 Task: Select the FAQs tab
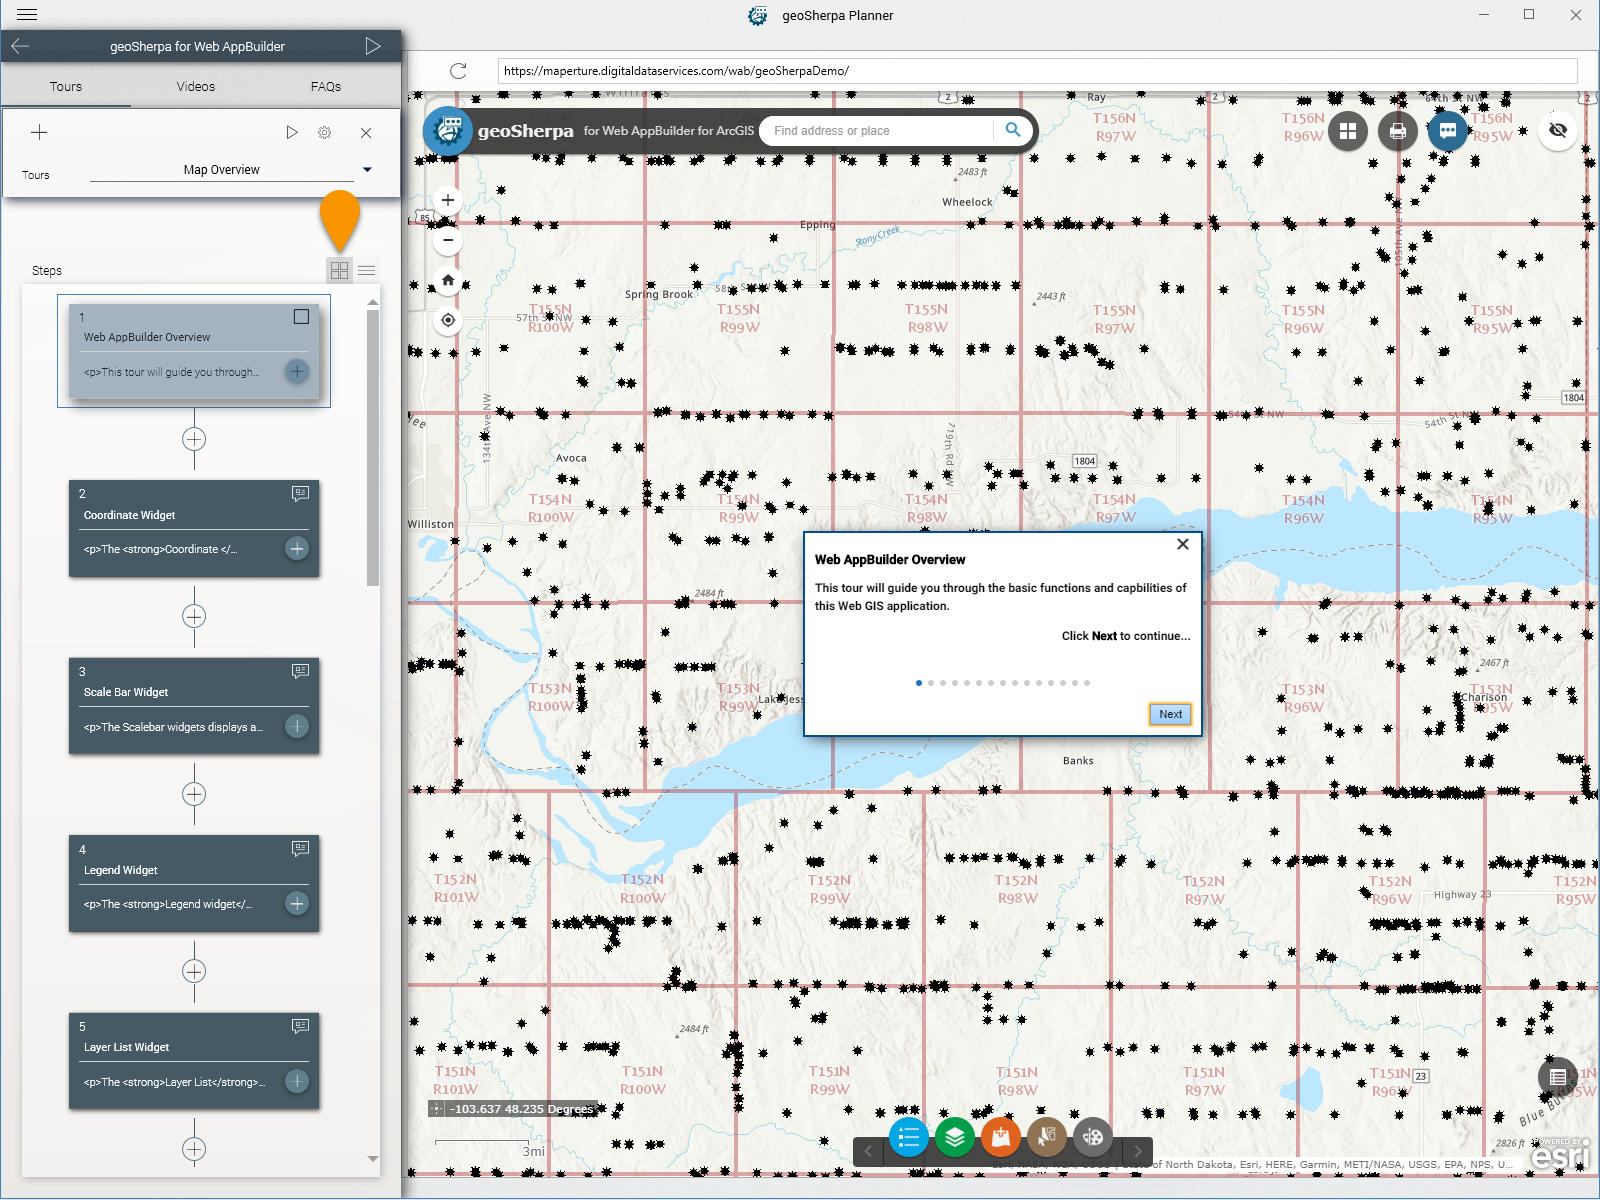(x=326, y=87)
